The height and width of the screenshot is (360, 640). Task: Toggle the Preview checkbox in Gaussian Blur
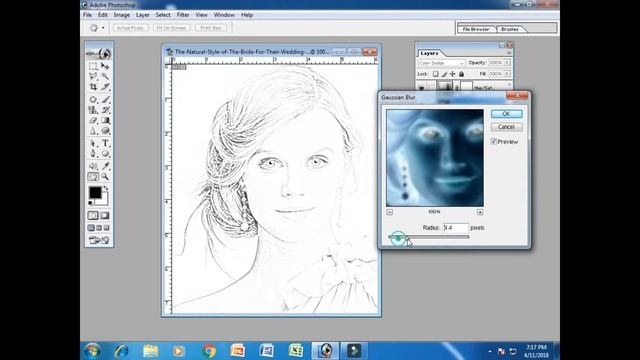click(493, 141)
